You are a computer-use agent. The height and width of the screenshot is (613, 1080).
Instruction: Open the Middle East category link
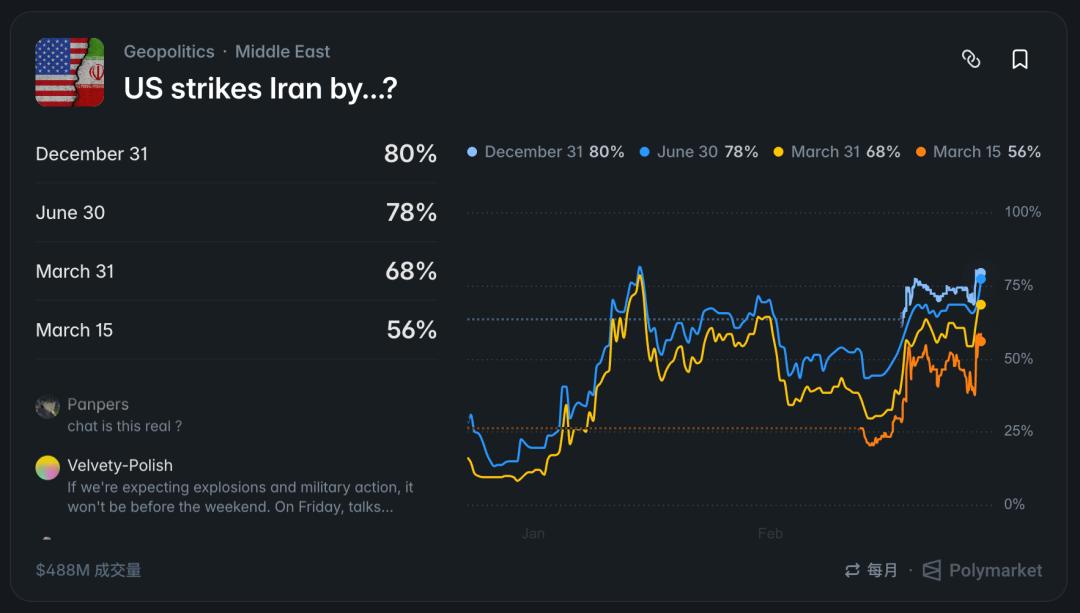pyautogui.click(x=282, y=51)
